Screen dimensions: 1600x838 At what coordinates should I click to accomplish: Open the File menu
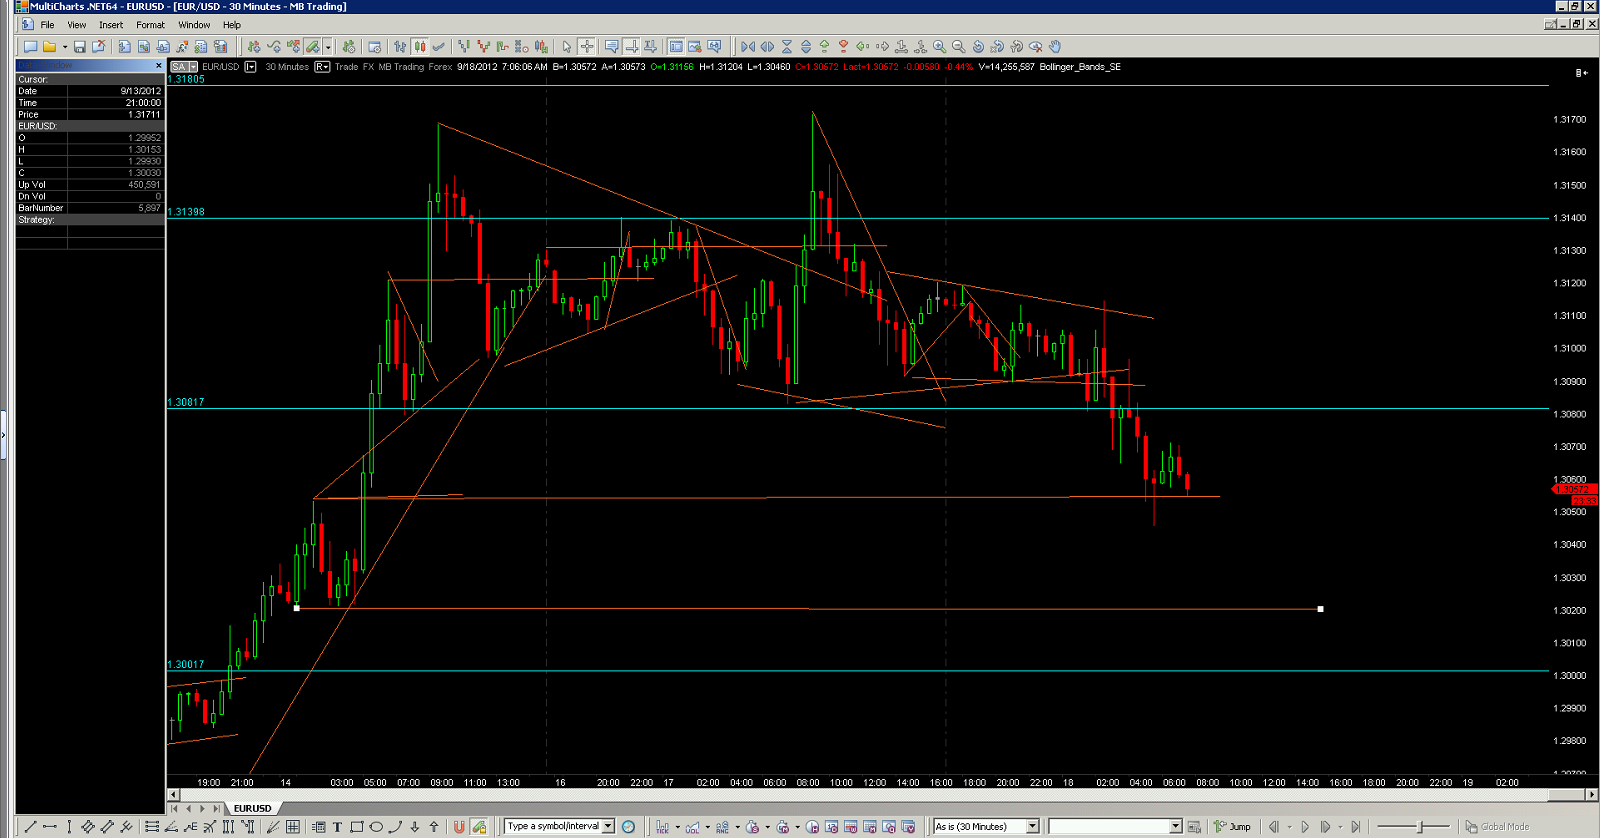click(x=47, y=25)
